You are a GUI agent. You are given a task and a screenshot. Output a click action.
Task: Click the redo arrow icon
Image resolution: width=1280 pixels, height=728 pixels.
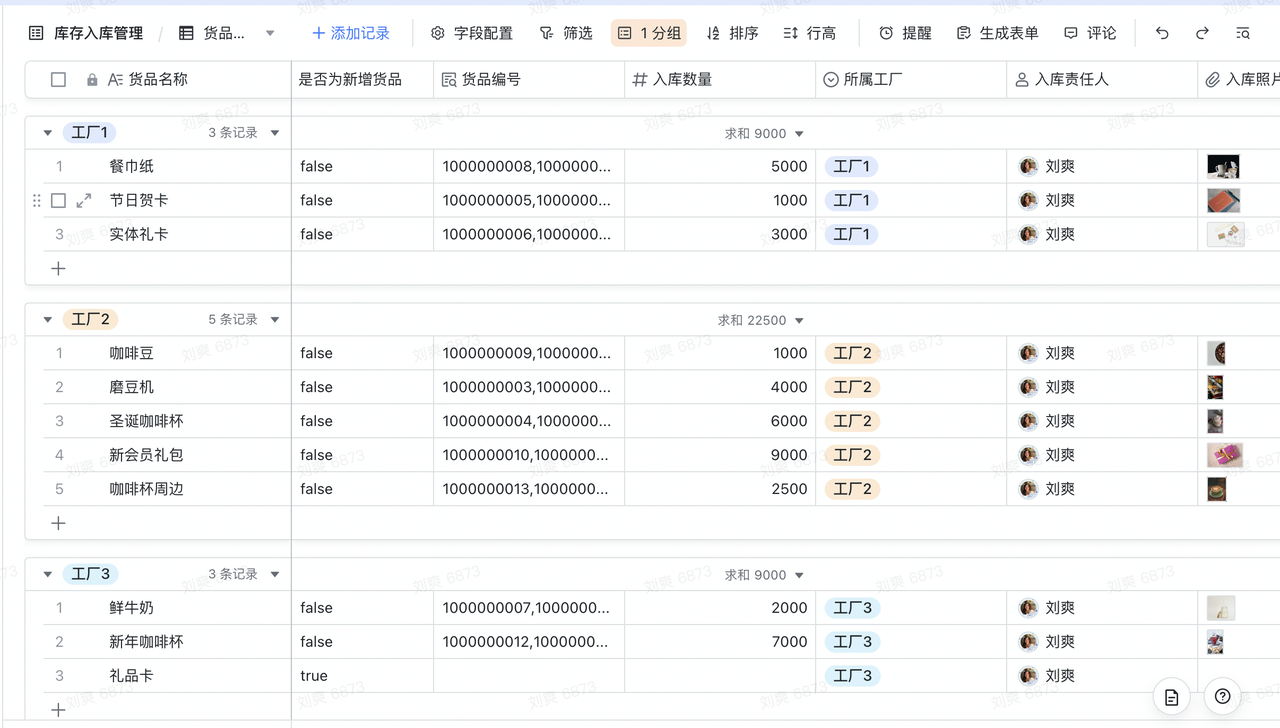(x=1202, y=33)
